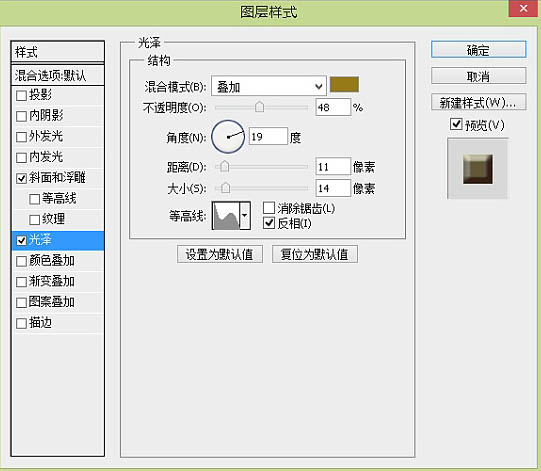Confirm with the 确定 button
Image resolution: width=541 pixels, height=471 pixels.
point(479,50)
